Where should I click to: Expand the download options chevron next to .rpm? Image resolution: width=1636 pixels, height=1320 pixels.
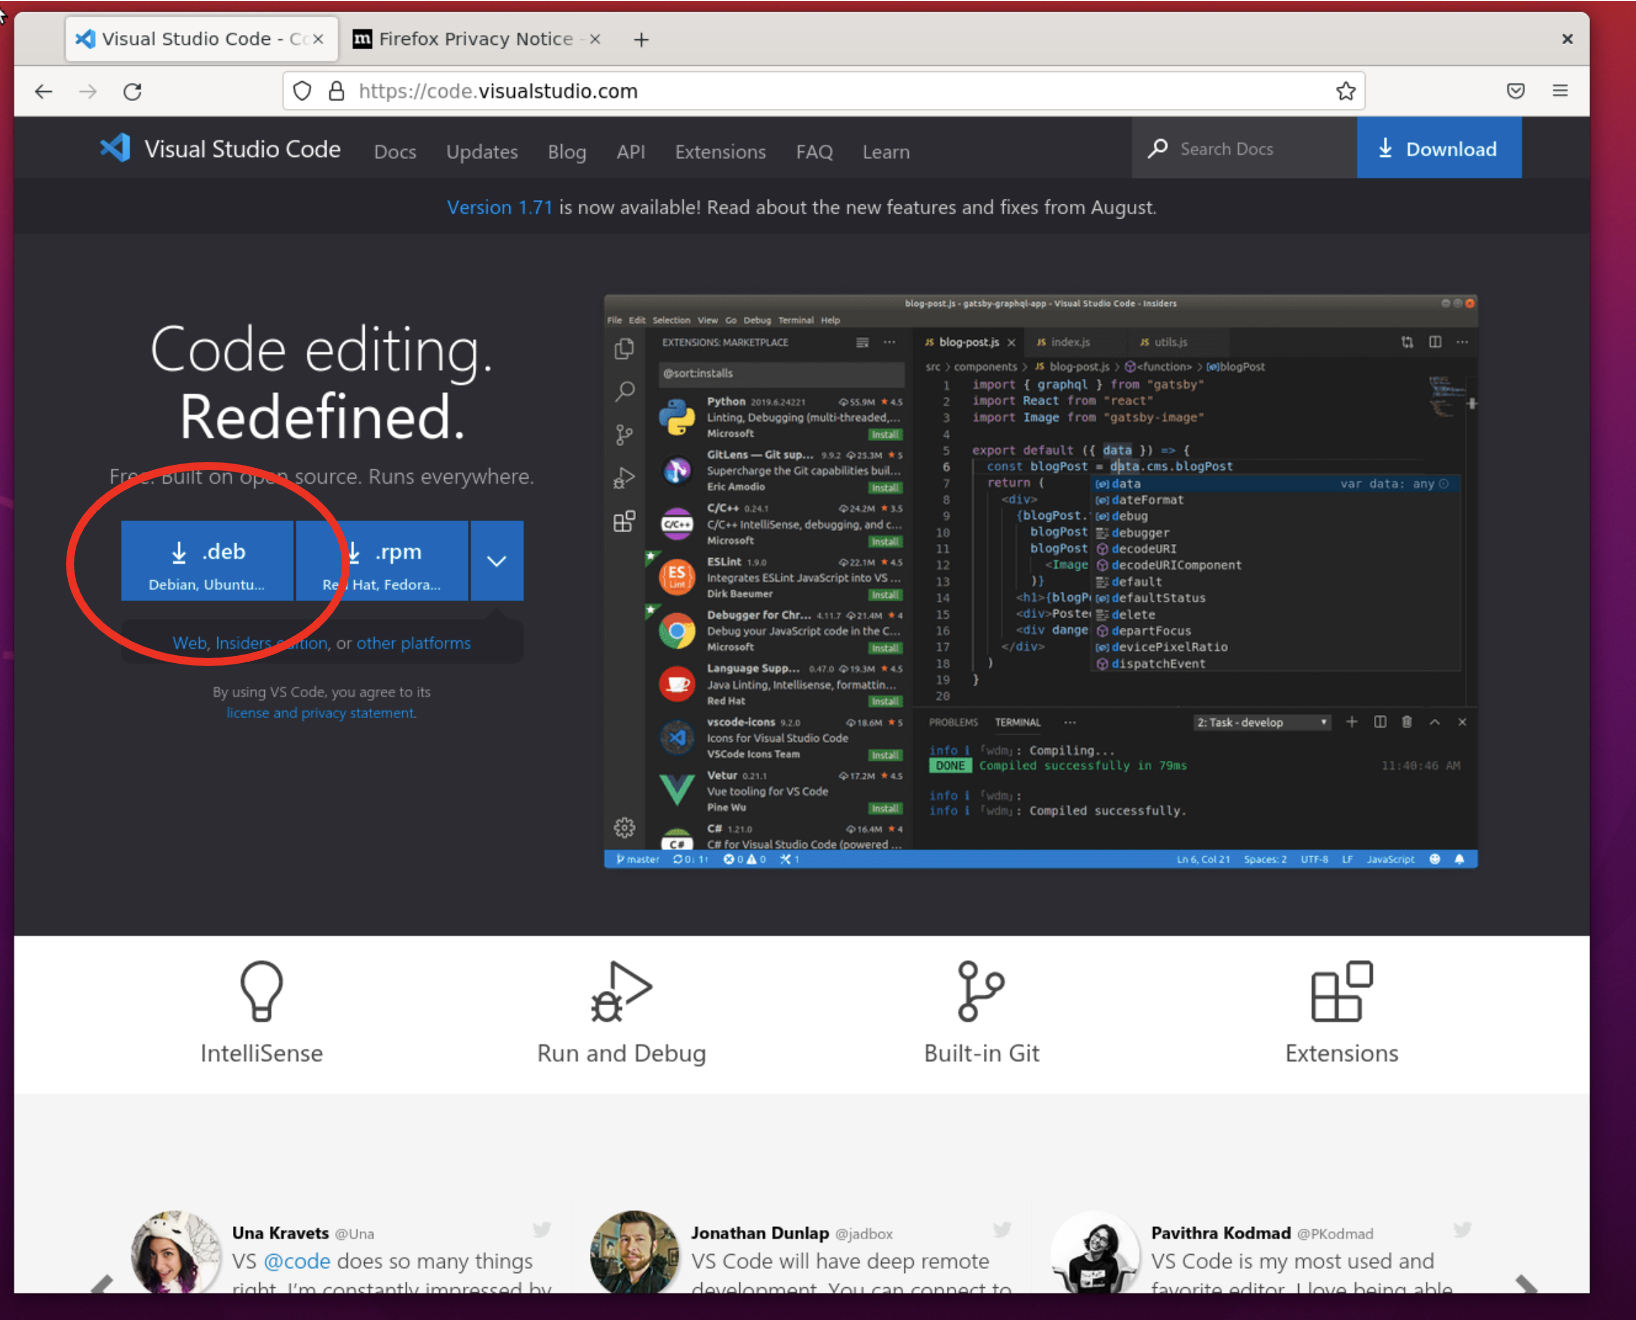[497, 561]
